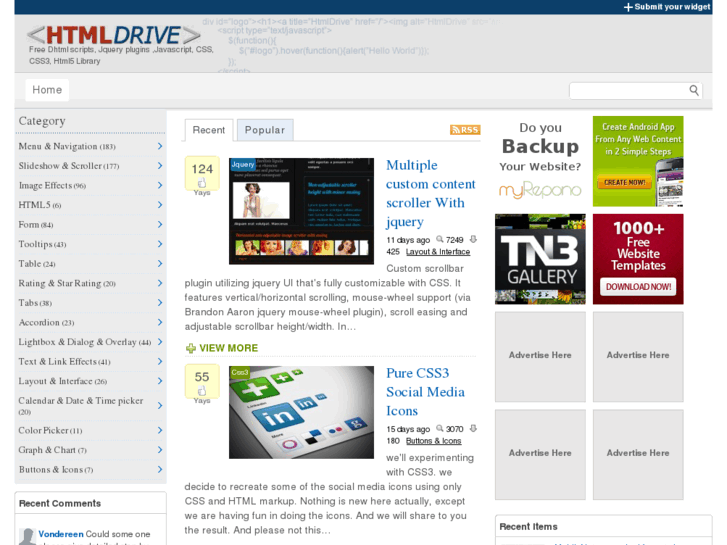Switch to the Recent tab
This screenshot has width=727, height=545.
(209, 130)
